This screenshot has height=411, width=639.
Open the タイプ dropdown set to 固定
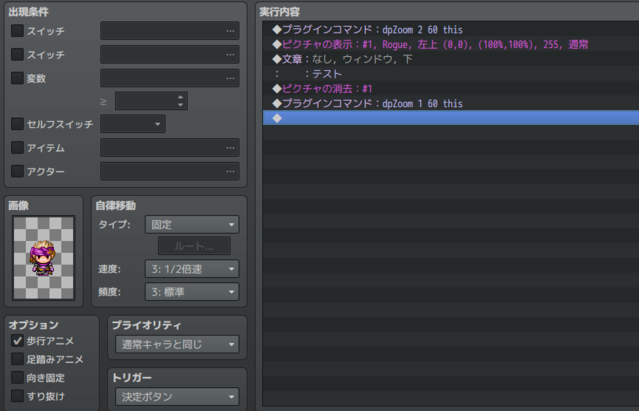[192, 224]
